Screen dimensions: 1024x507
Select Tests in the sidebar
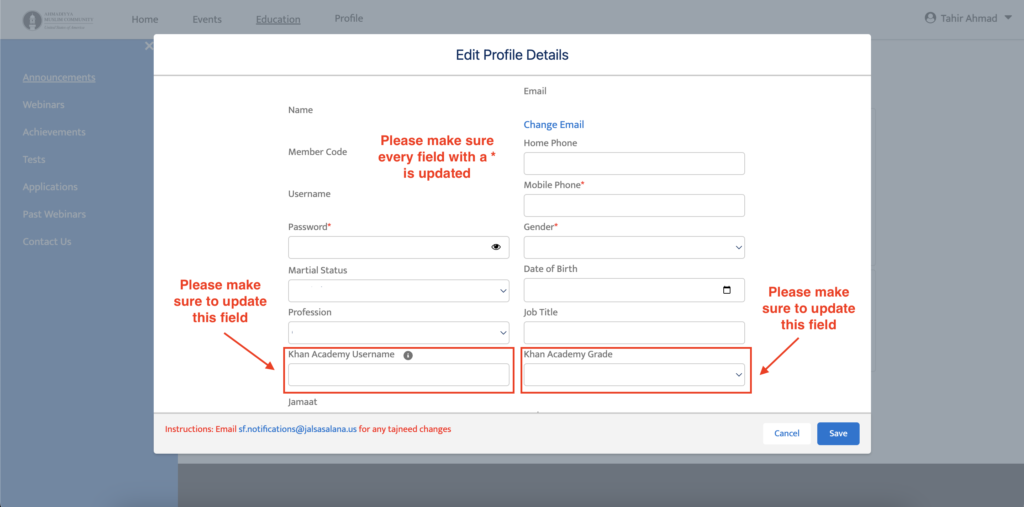(x=34, y=159)
